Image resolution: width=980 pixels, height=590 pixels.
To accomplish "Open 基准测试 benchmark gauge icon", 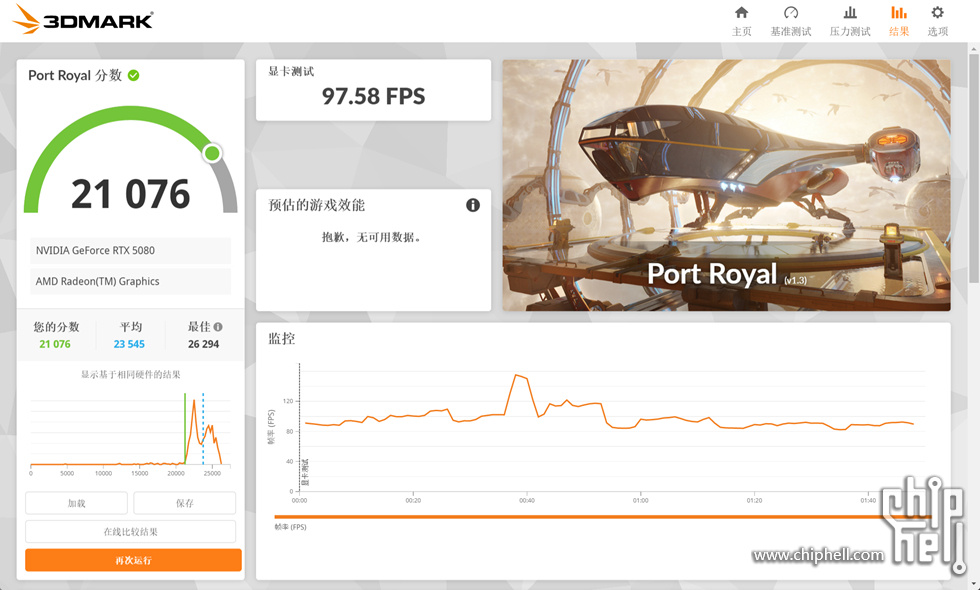I will pyautogui.click(x=791, y=13).
